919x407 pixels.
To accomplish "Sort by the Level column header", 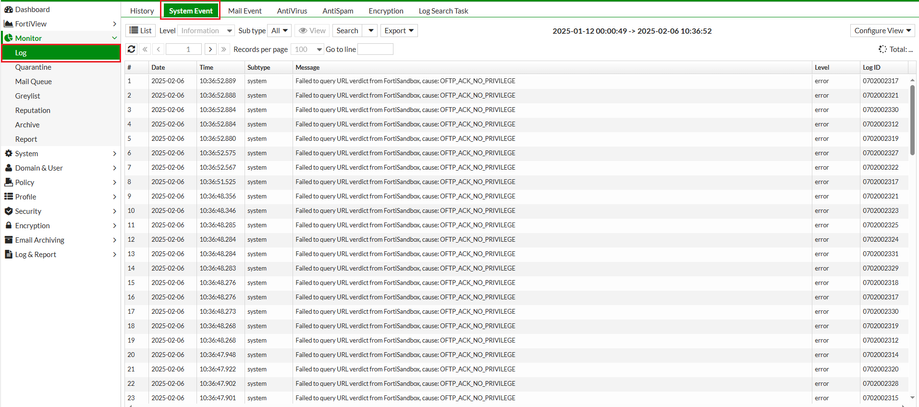I will point(836,67).
